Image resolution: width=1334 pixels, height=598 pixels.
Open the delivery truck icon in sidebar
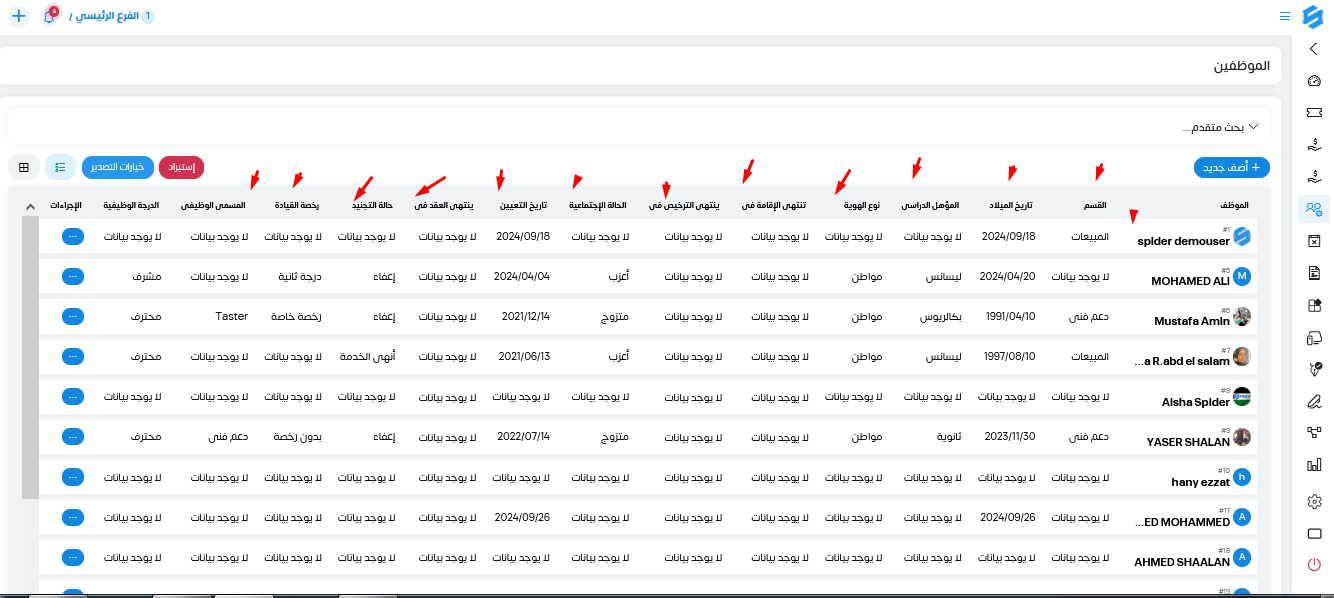tap(1315, 338)
